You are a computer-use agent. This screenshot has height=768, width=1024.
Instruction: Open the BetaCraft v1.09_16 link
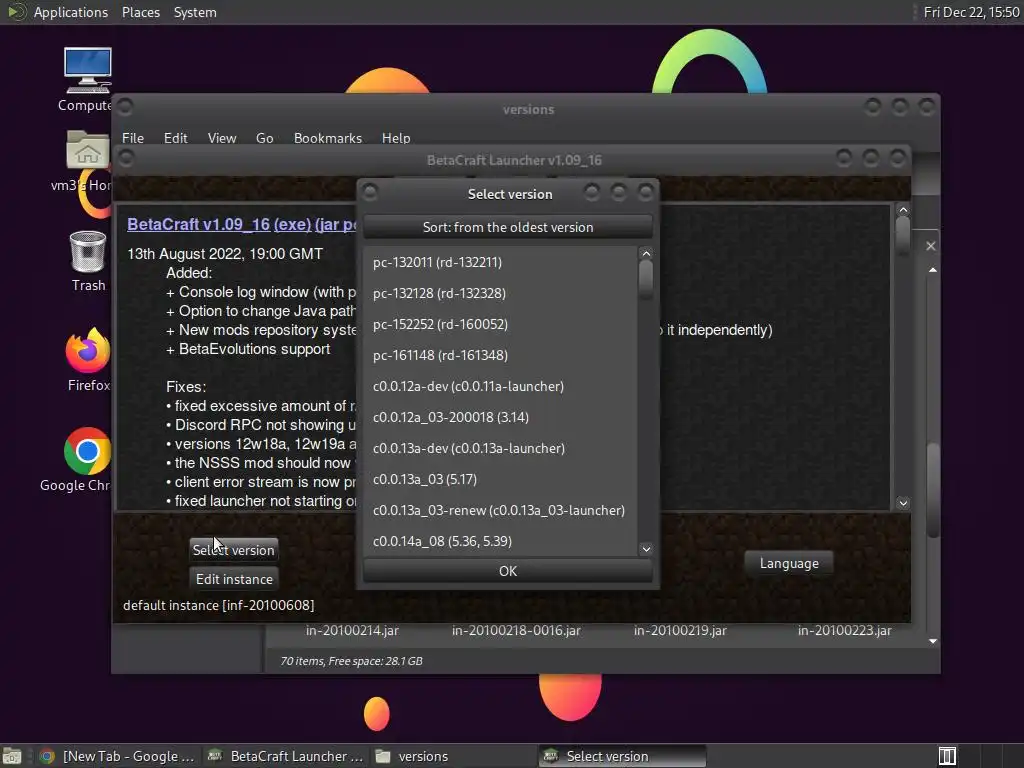pos(199,224)
